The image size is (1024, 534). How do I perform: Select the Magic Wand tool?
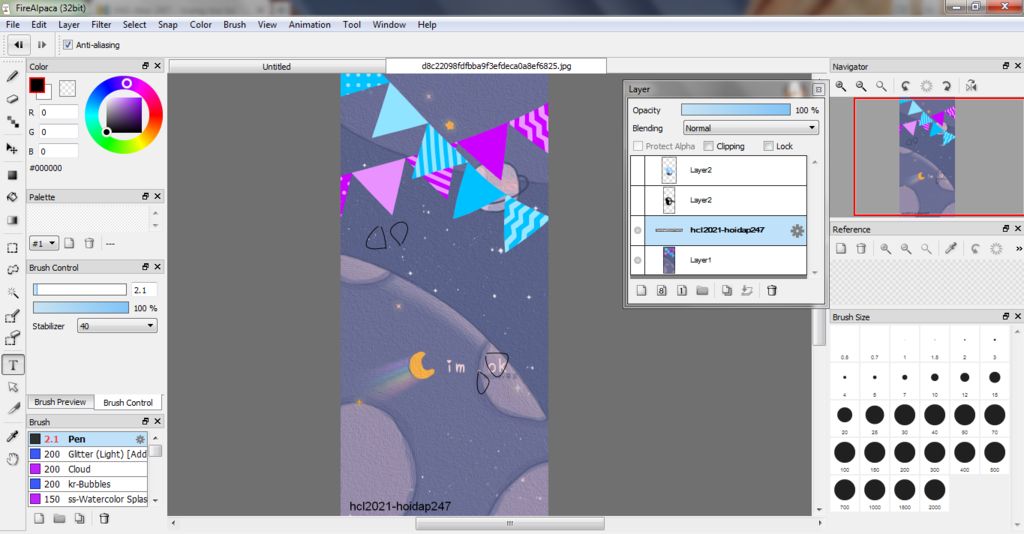click(x=12, y=293)
